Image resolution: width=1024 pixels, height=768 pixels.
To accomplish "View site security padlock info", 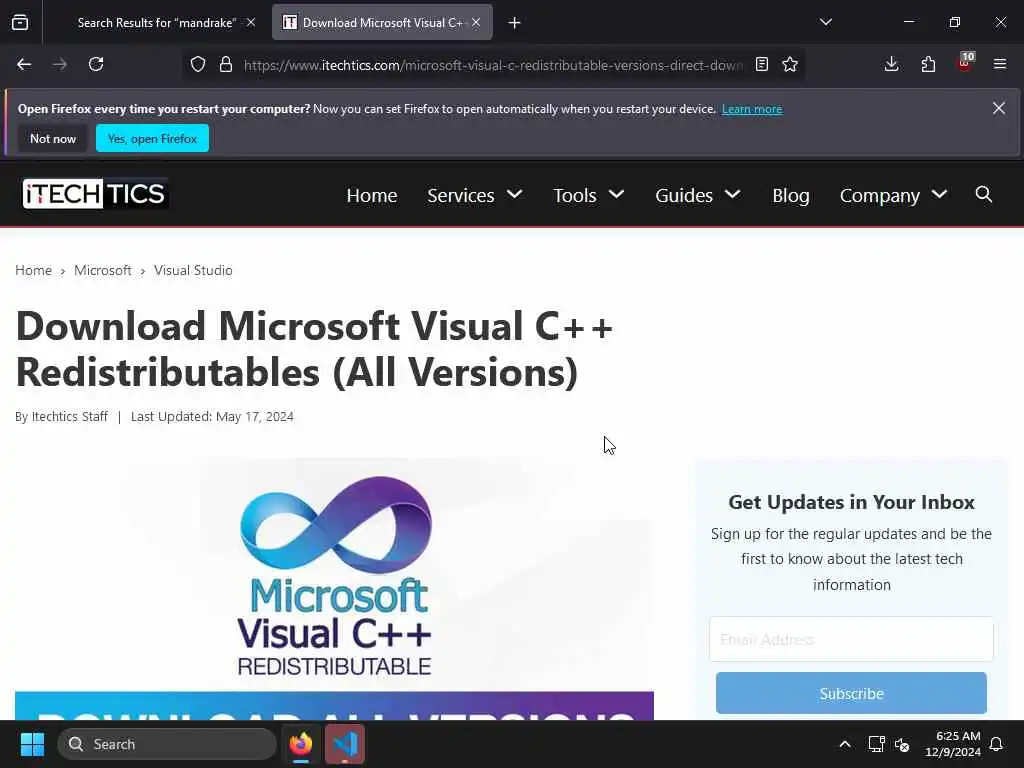I will (226, 64).
